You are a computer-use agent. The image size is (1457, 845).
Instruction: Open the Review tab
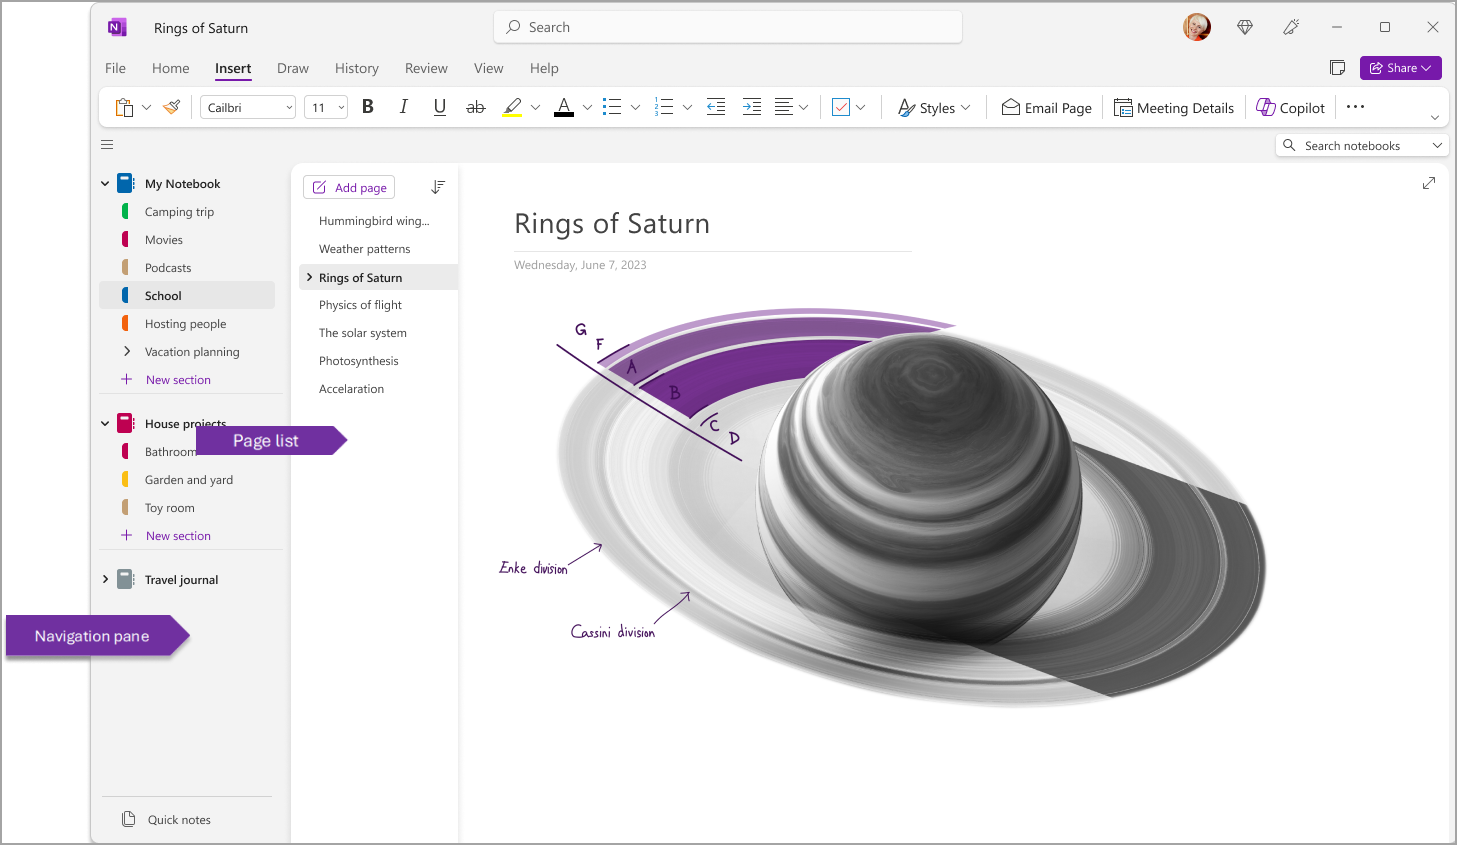pos(426,67)
